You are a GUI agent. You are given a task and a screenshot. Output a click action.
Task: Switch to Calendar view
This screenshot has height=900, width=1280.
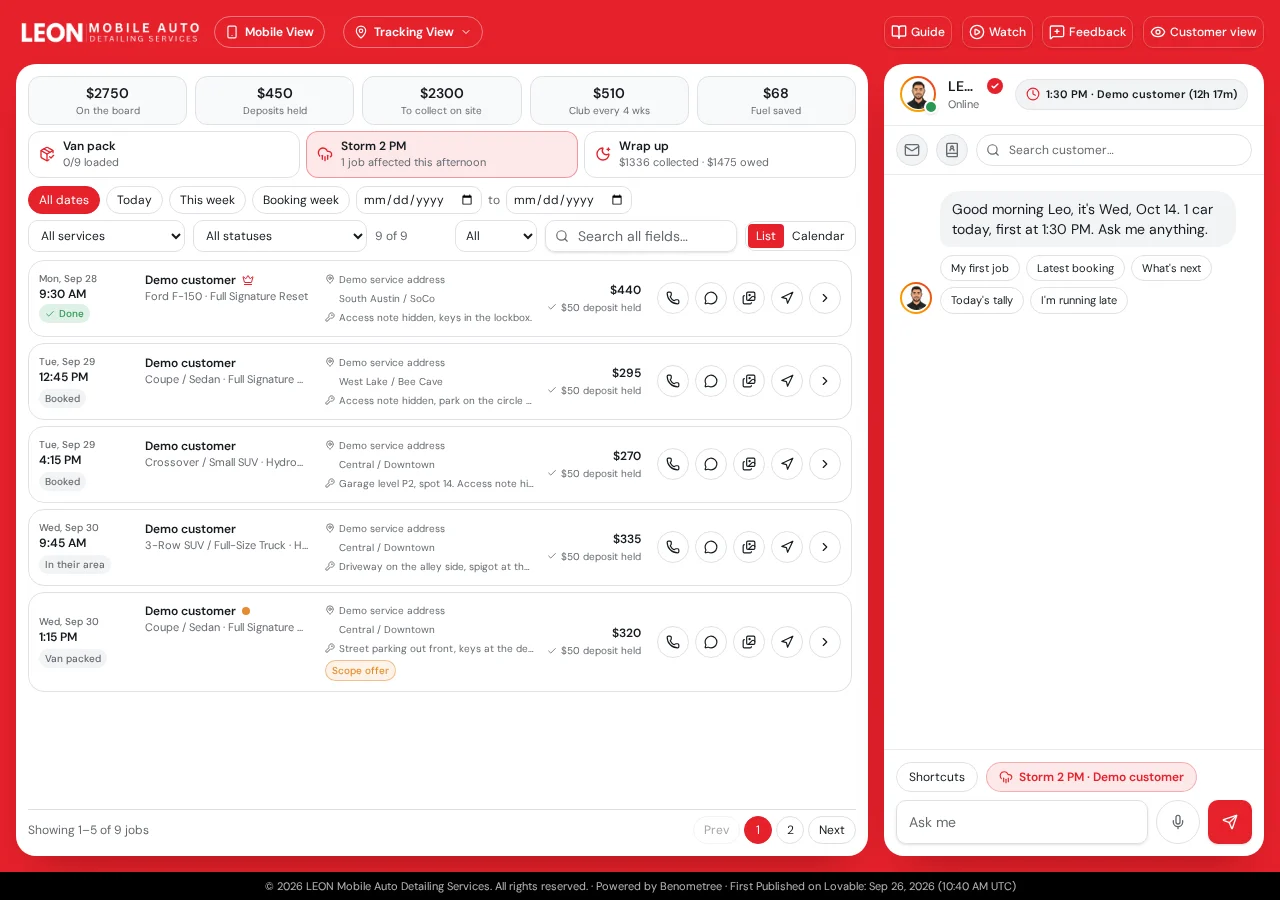pos(818,236)
